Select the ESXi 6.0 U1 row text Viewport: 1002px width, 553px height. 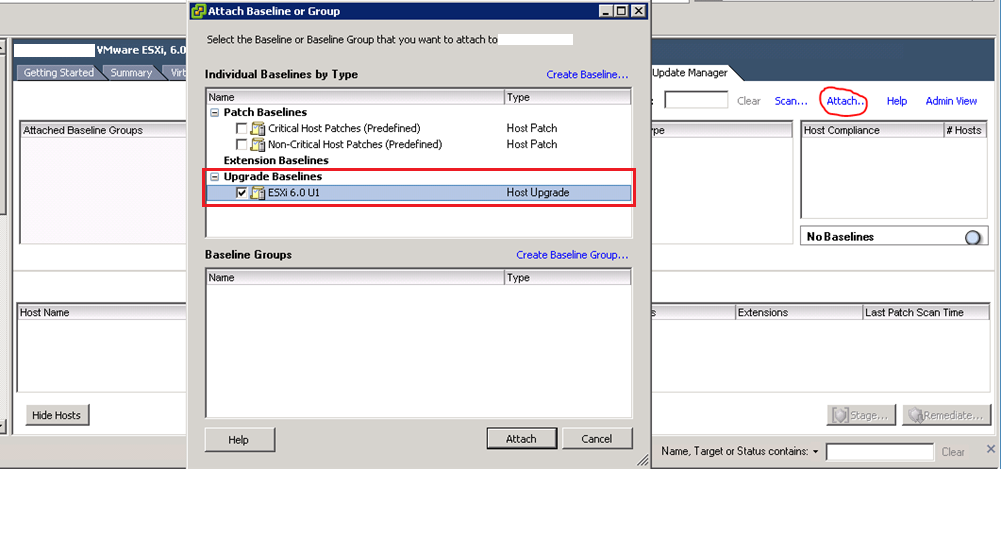tap(293, 192)
